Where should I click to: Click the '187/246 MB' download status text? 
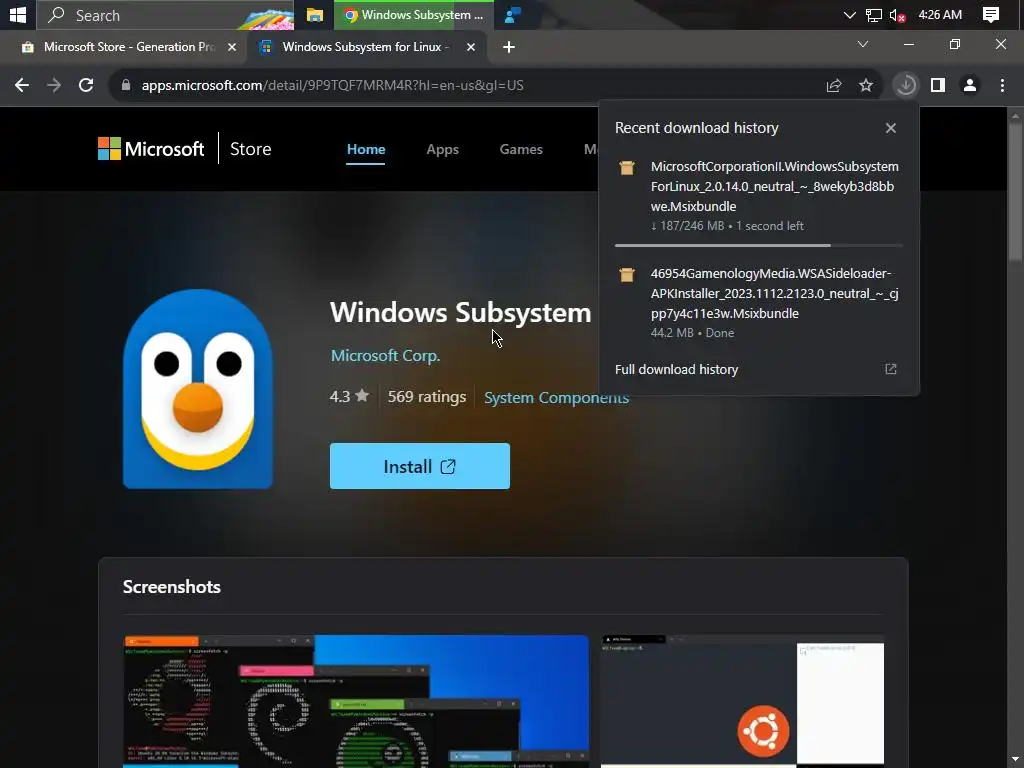(x=727, y=225)
